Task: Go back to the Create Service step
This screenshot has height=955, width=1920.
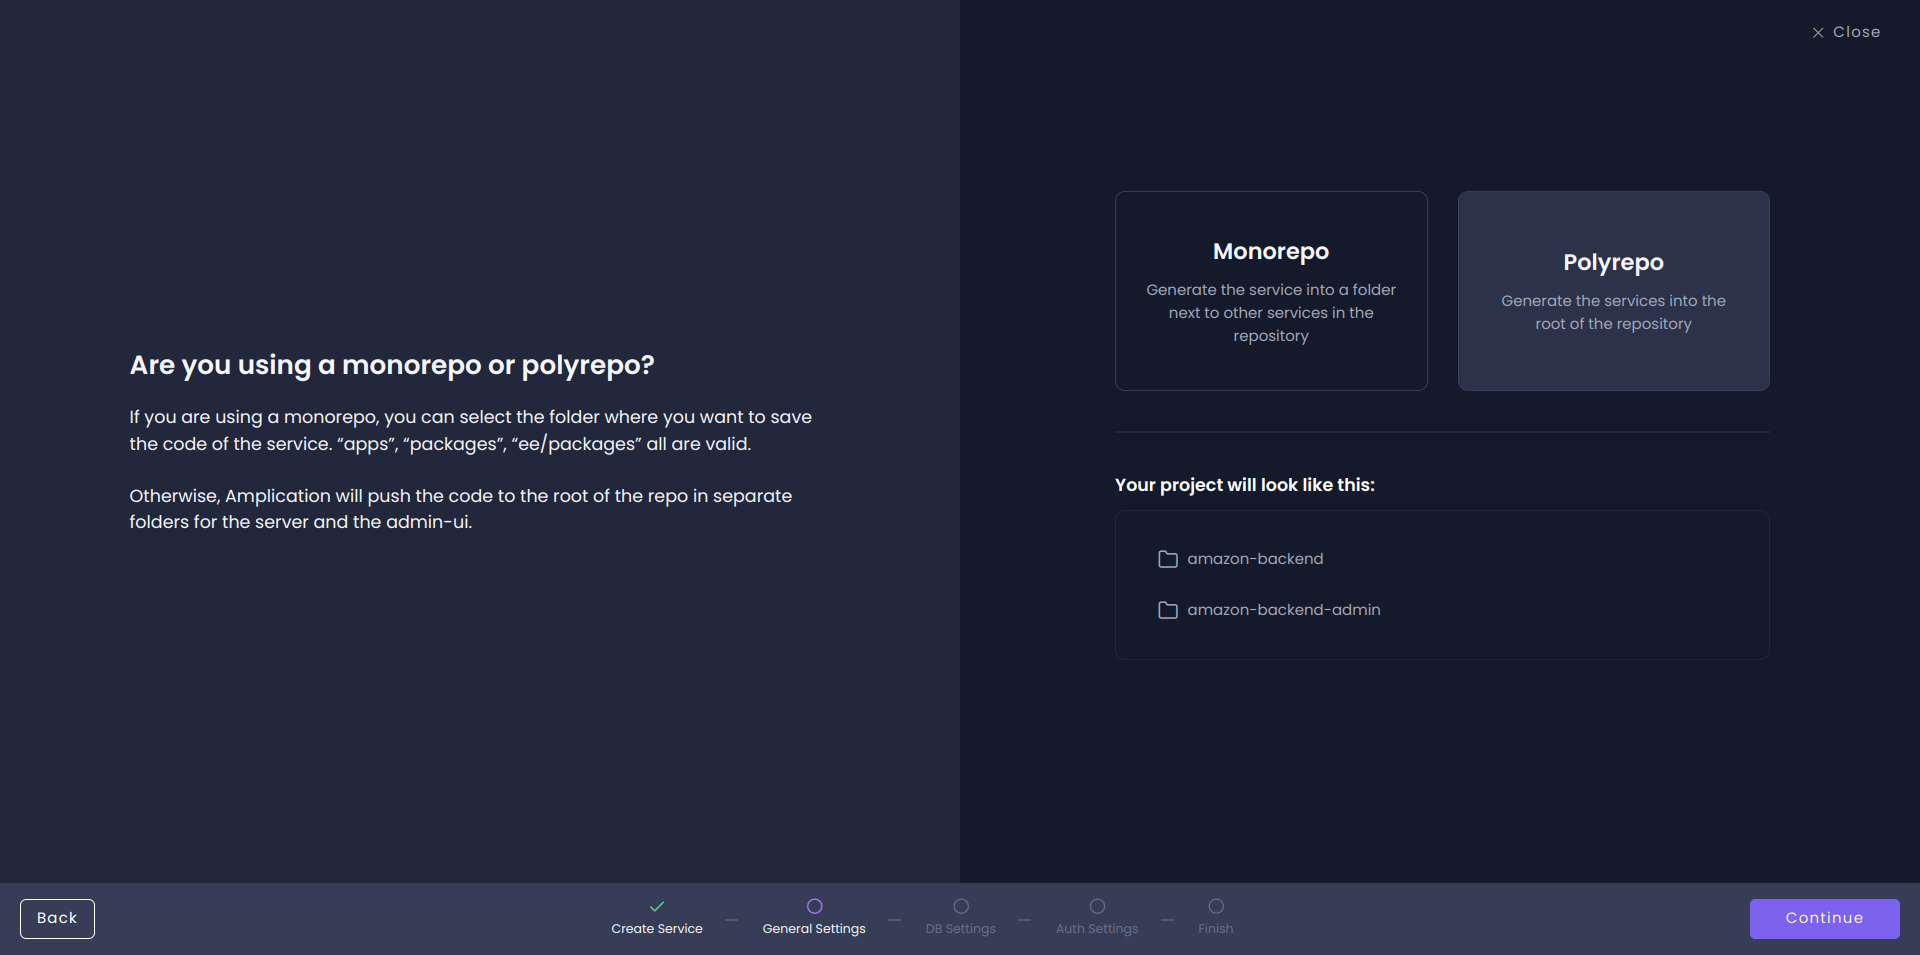Action: [x=656, y=917]
